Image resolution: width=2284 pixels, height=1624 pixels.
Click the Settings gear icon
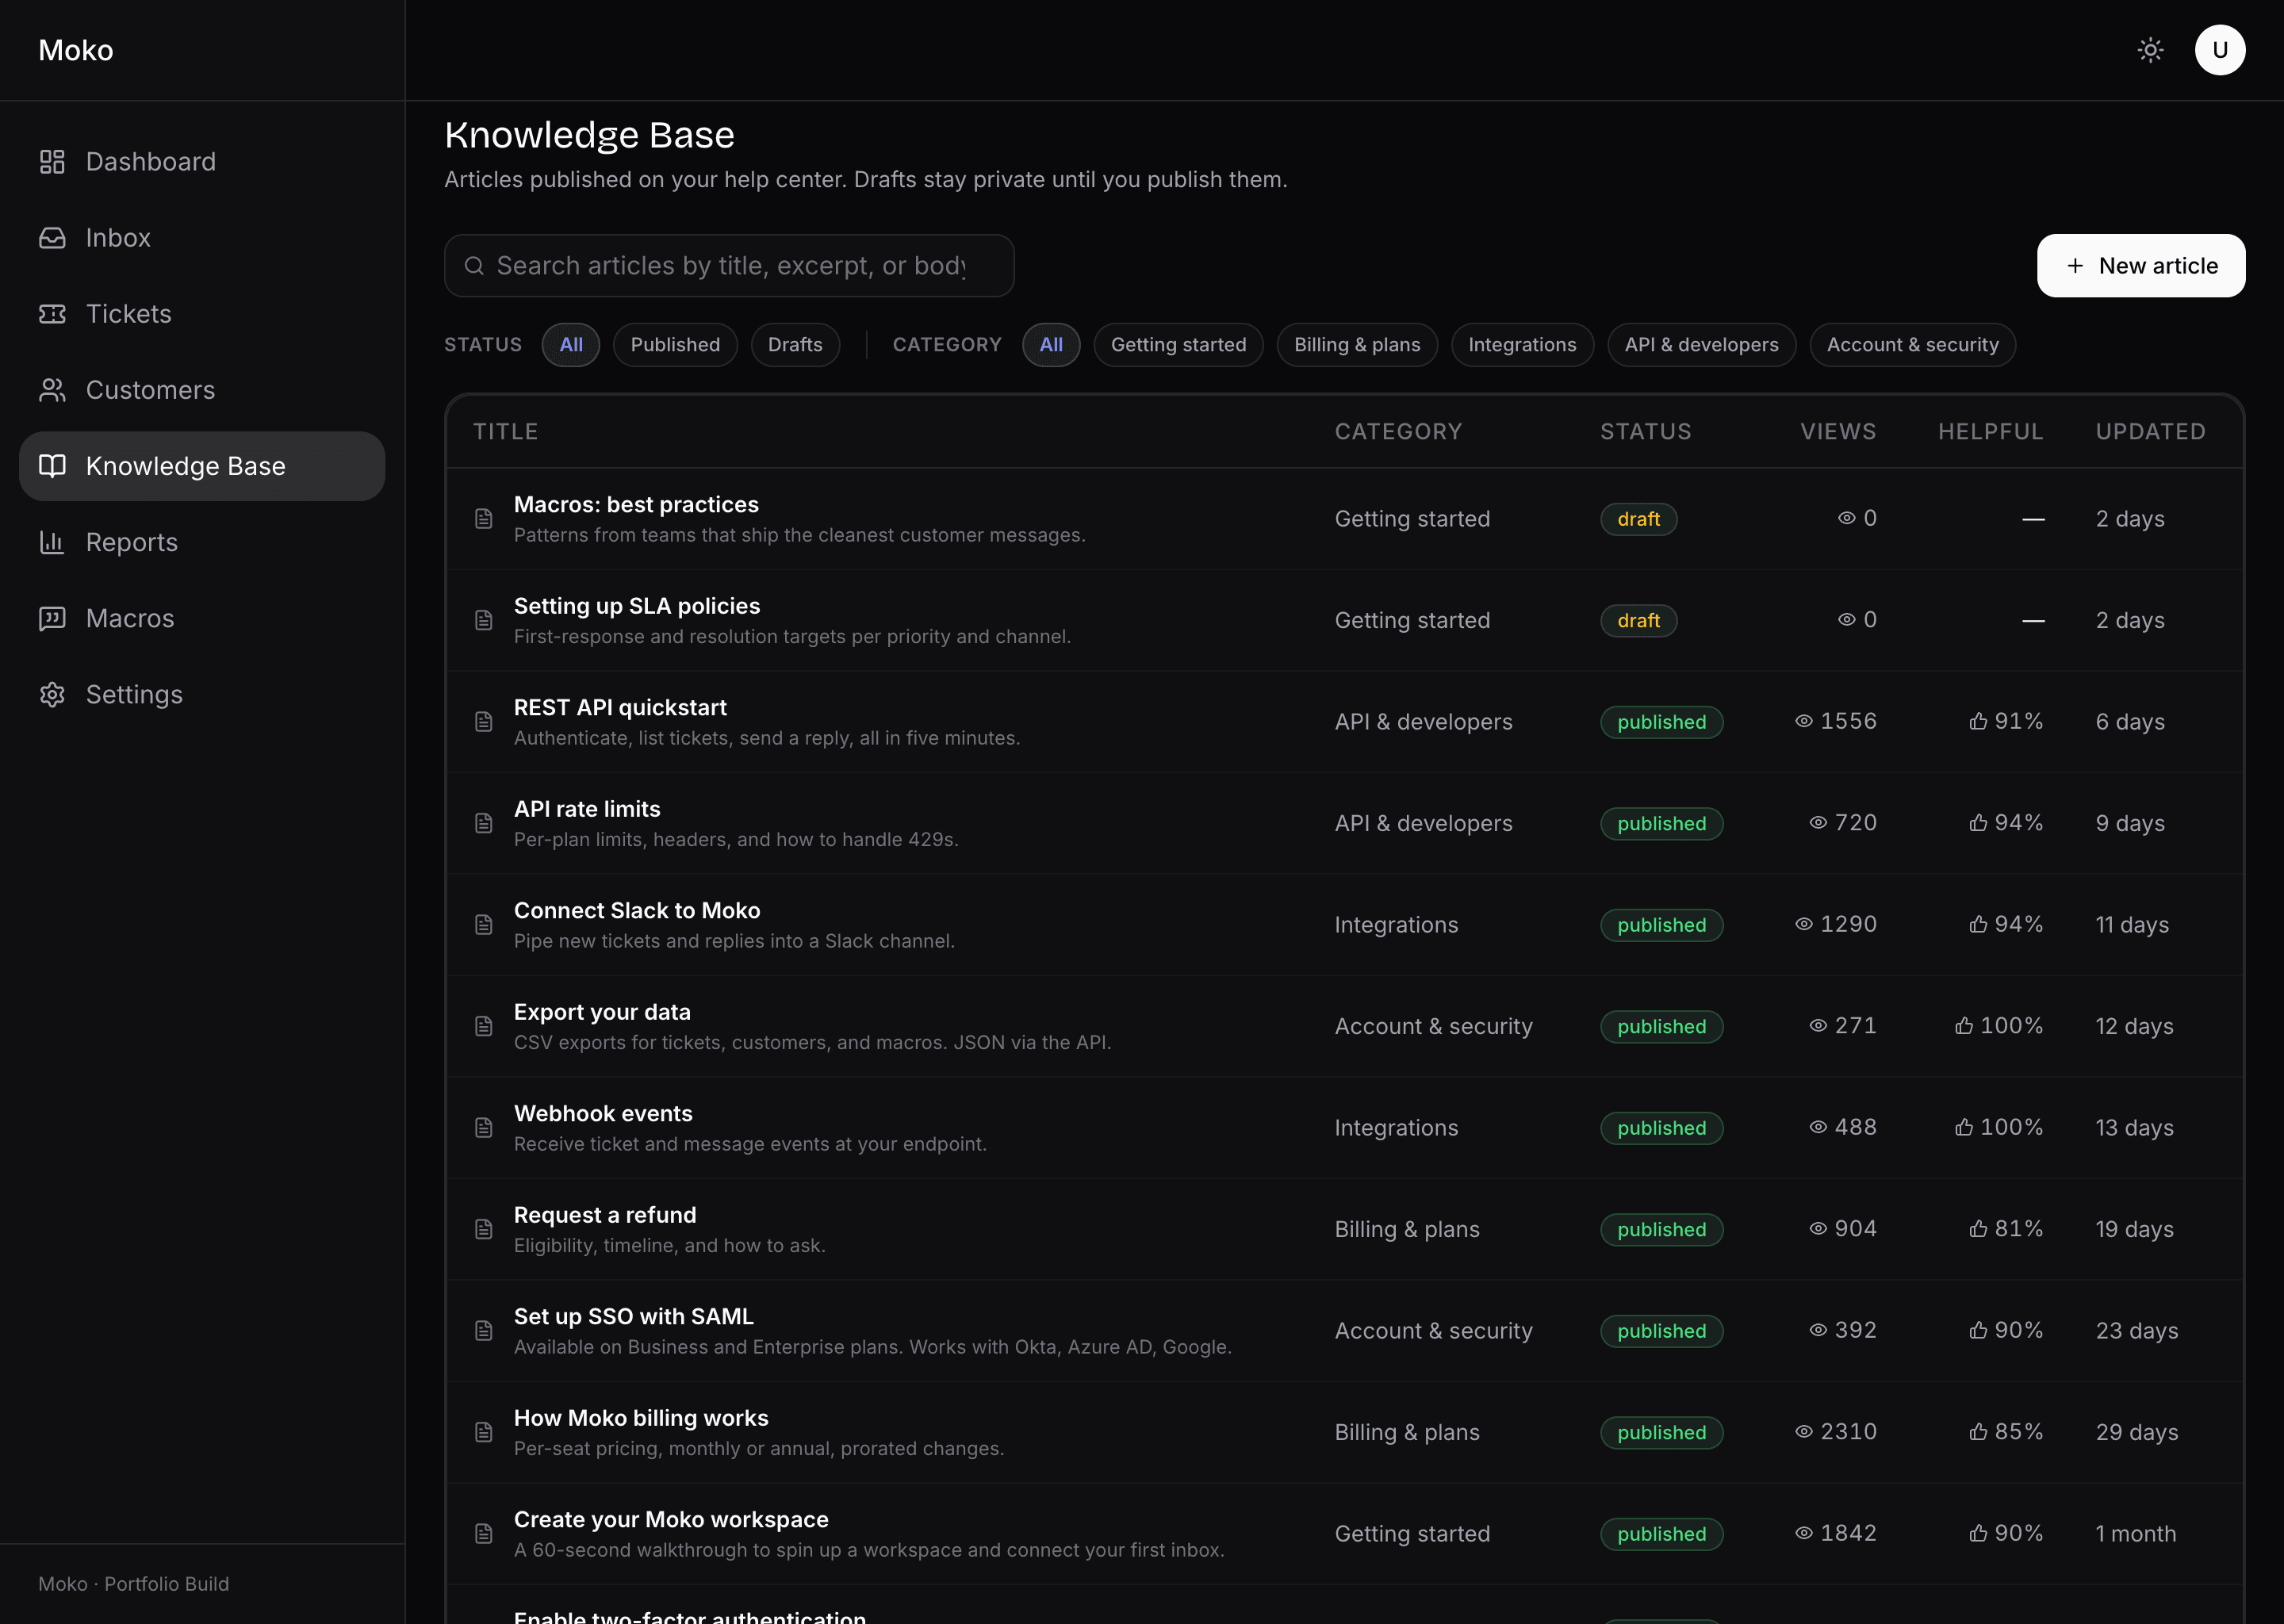pyautogui.click(x=52, y=694)
